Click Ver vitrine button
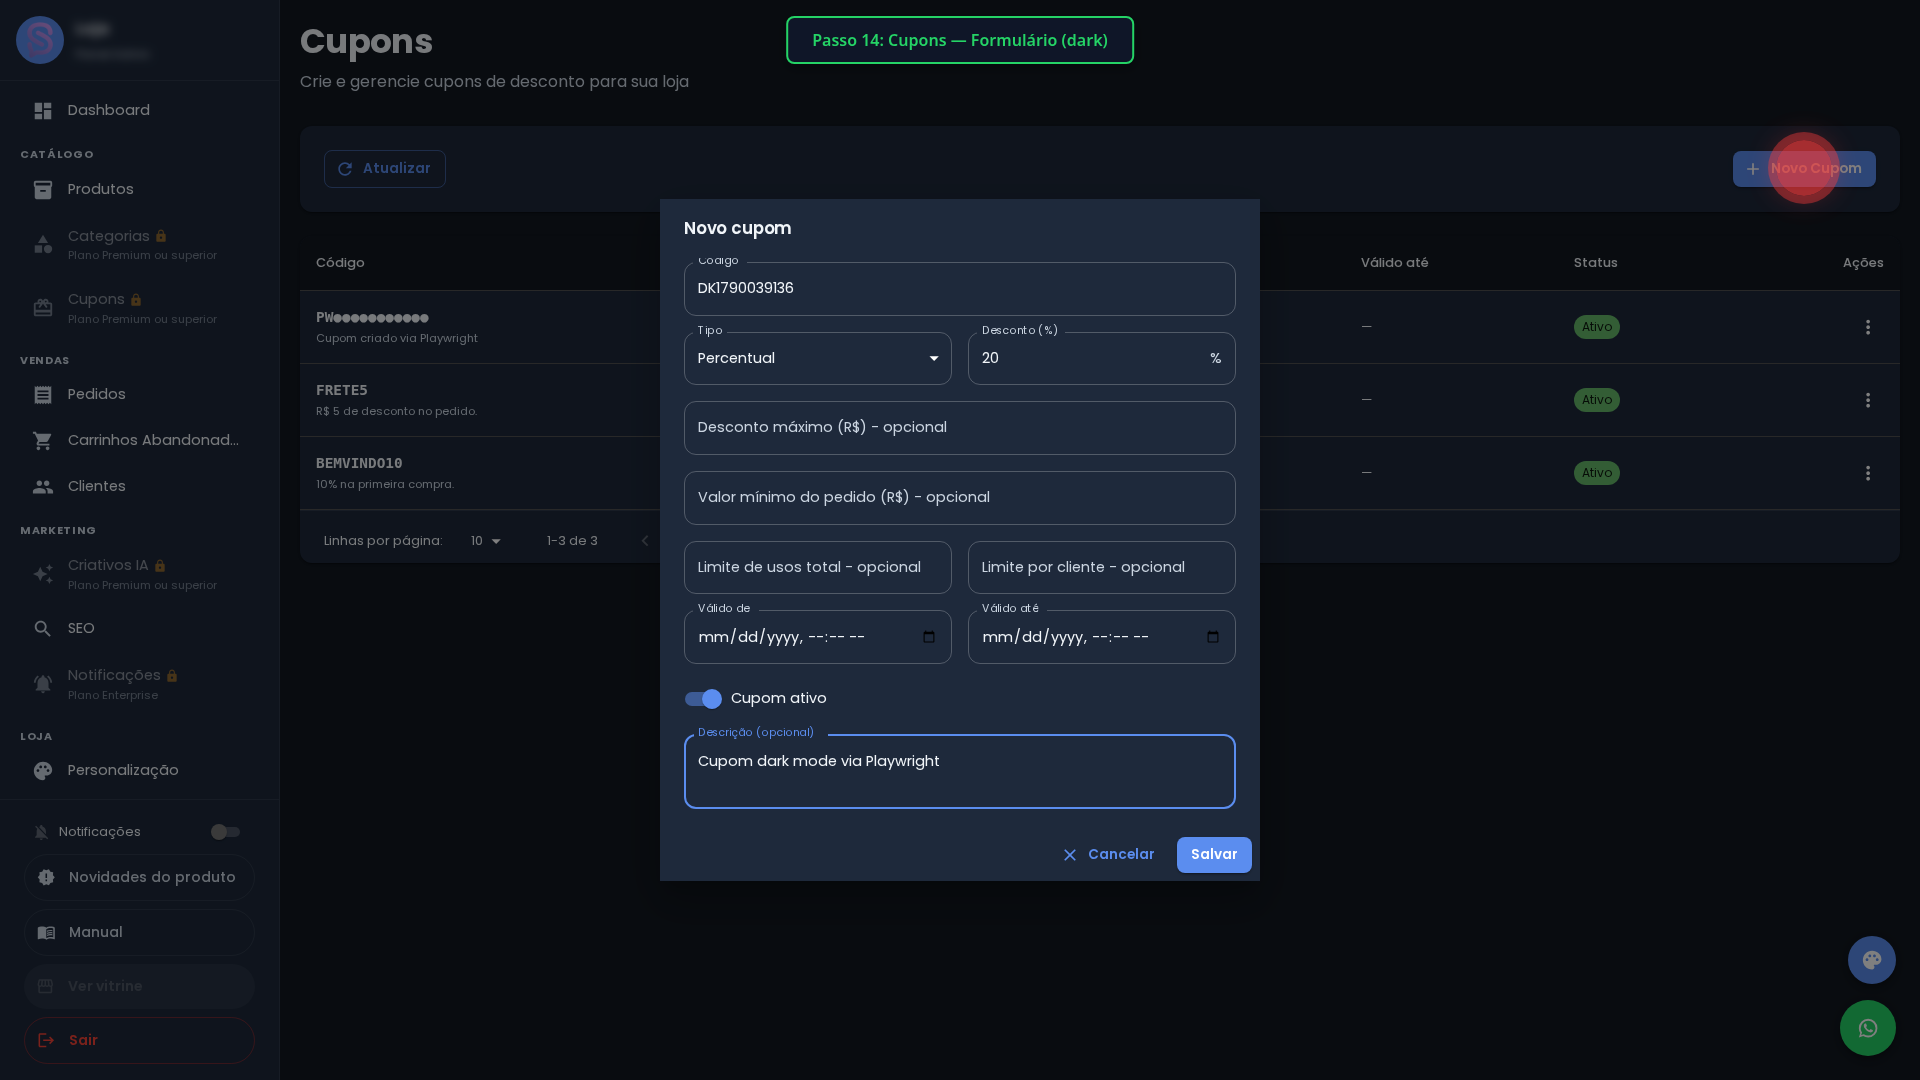The width and height of the screenshot is (1920, 1080). [139, 987]
